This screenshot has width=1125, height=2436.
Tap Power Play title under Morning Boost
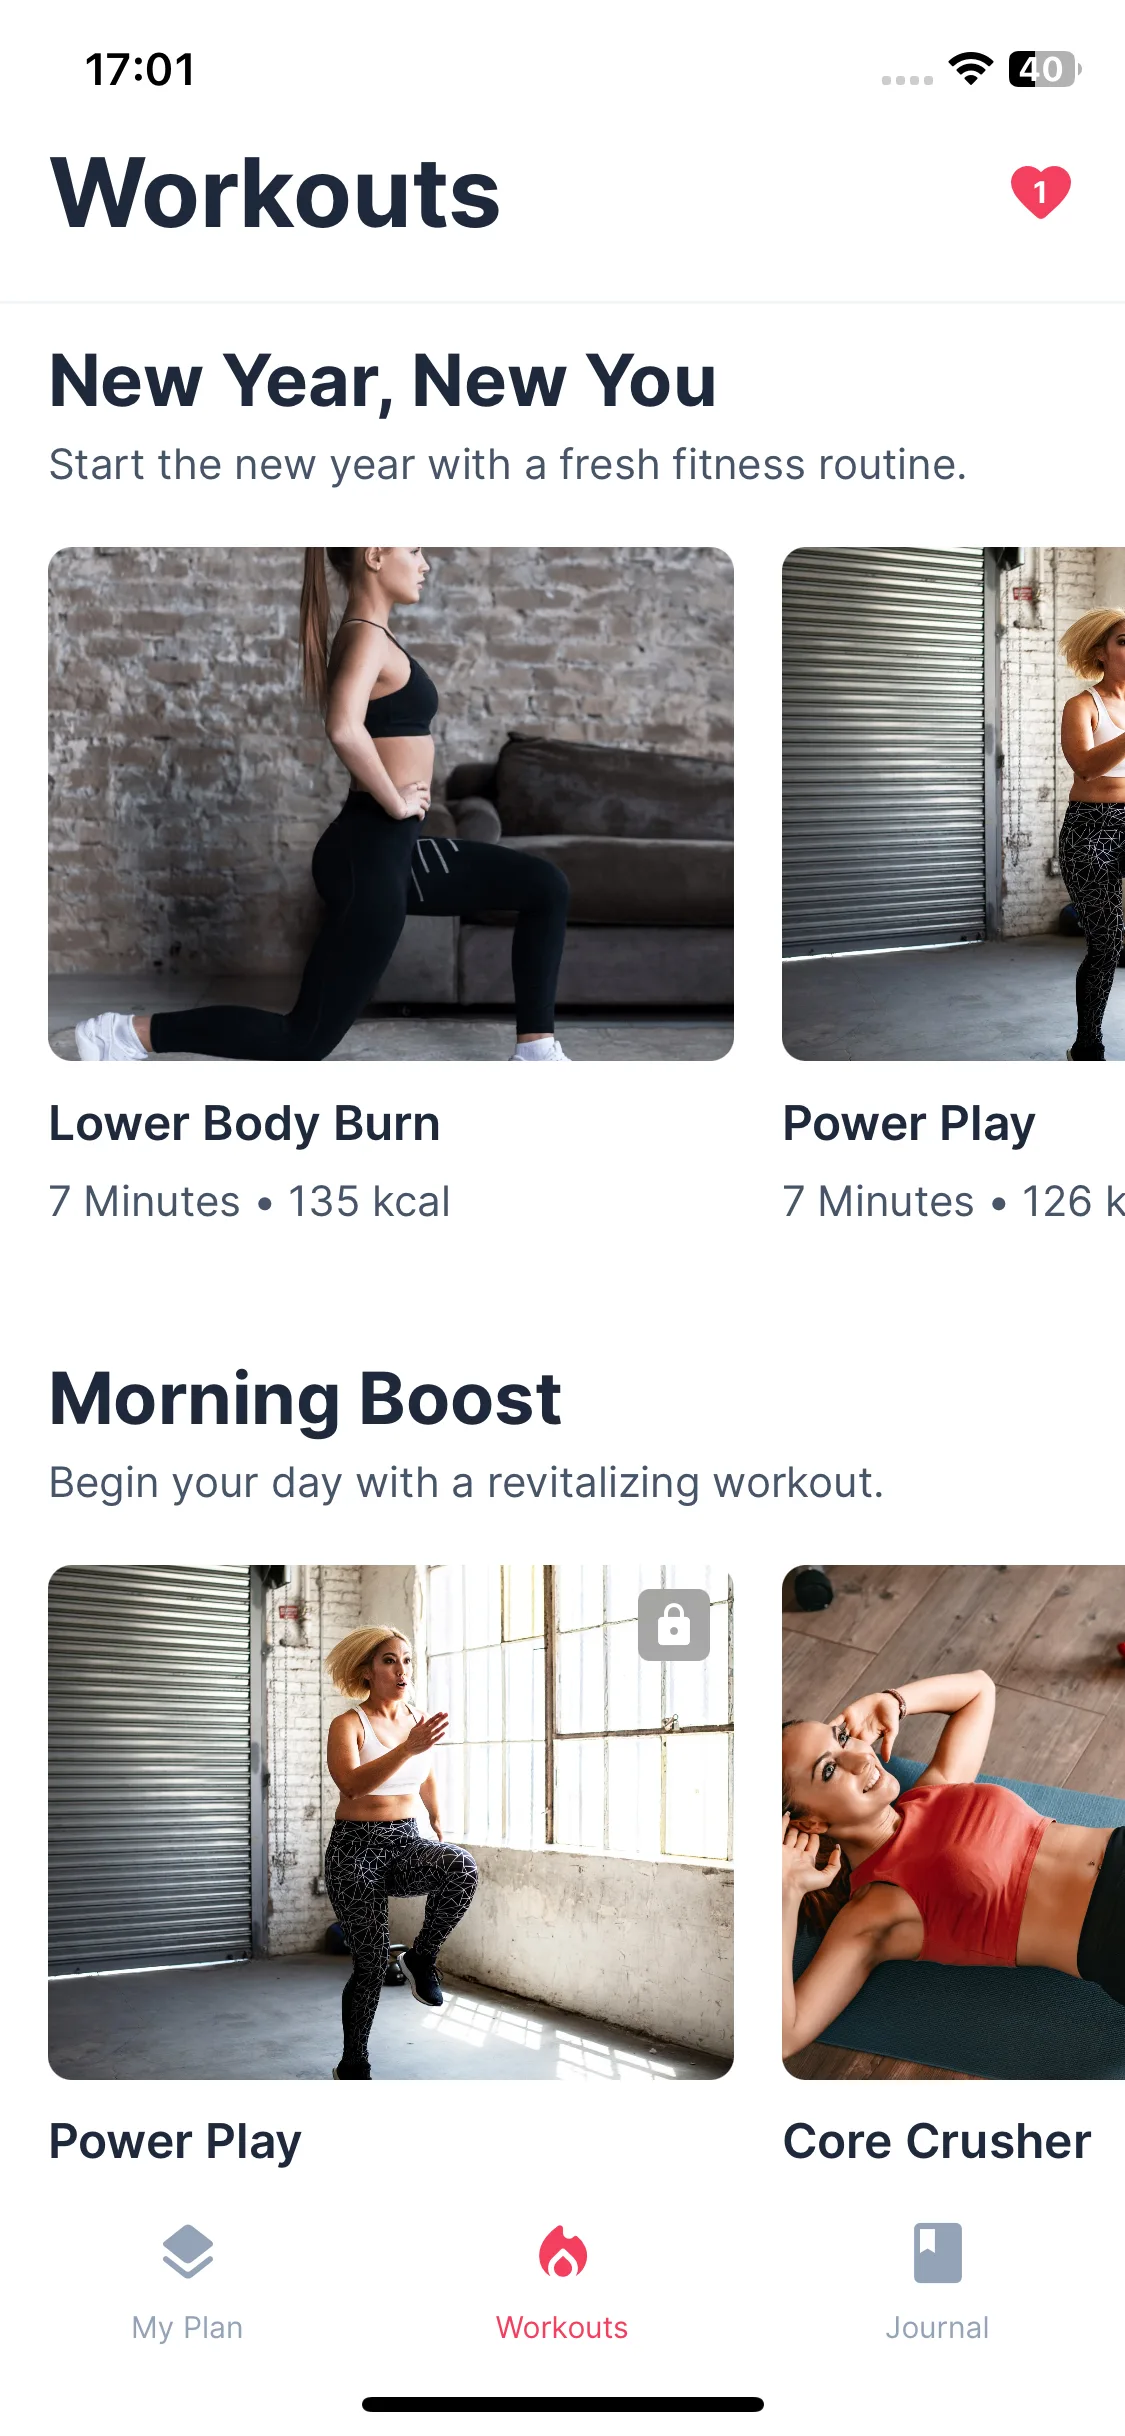coord(175,2143)
